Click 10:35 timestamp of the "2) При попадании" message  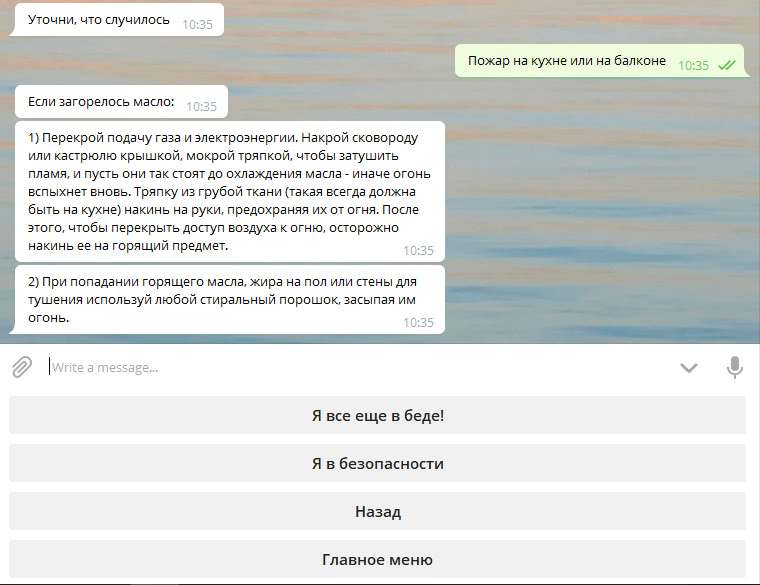418,322
